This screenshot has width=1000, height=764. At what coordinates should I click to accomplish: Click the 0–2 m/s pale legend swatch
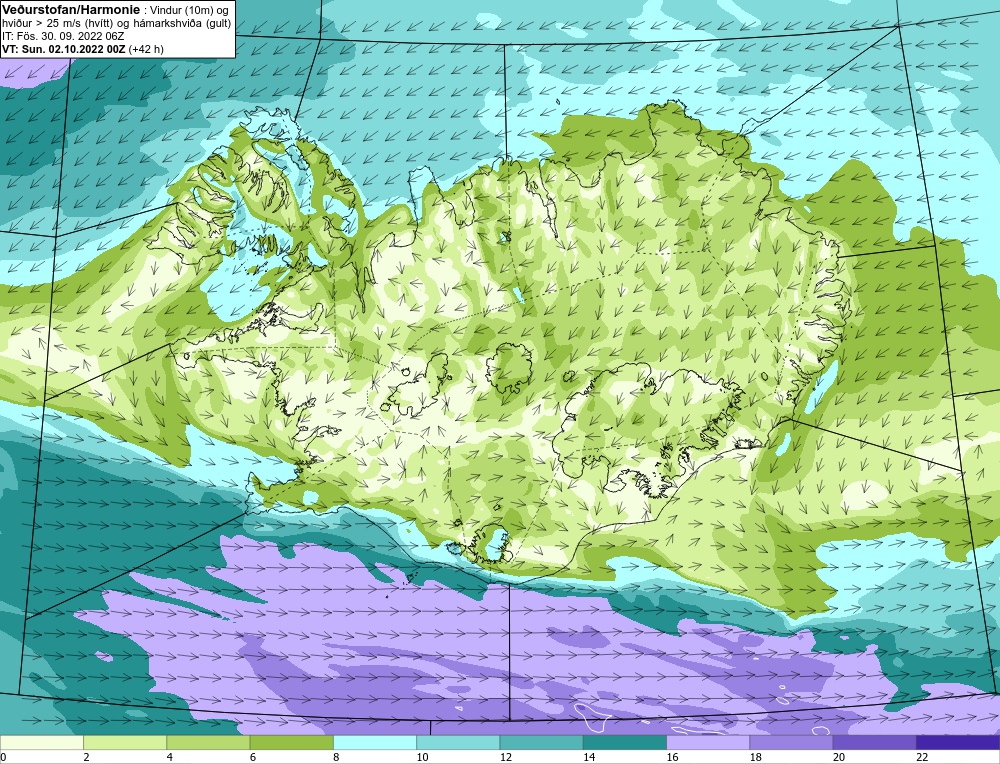42,742
